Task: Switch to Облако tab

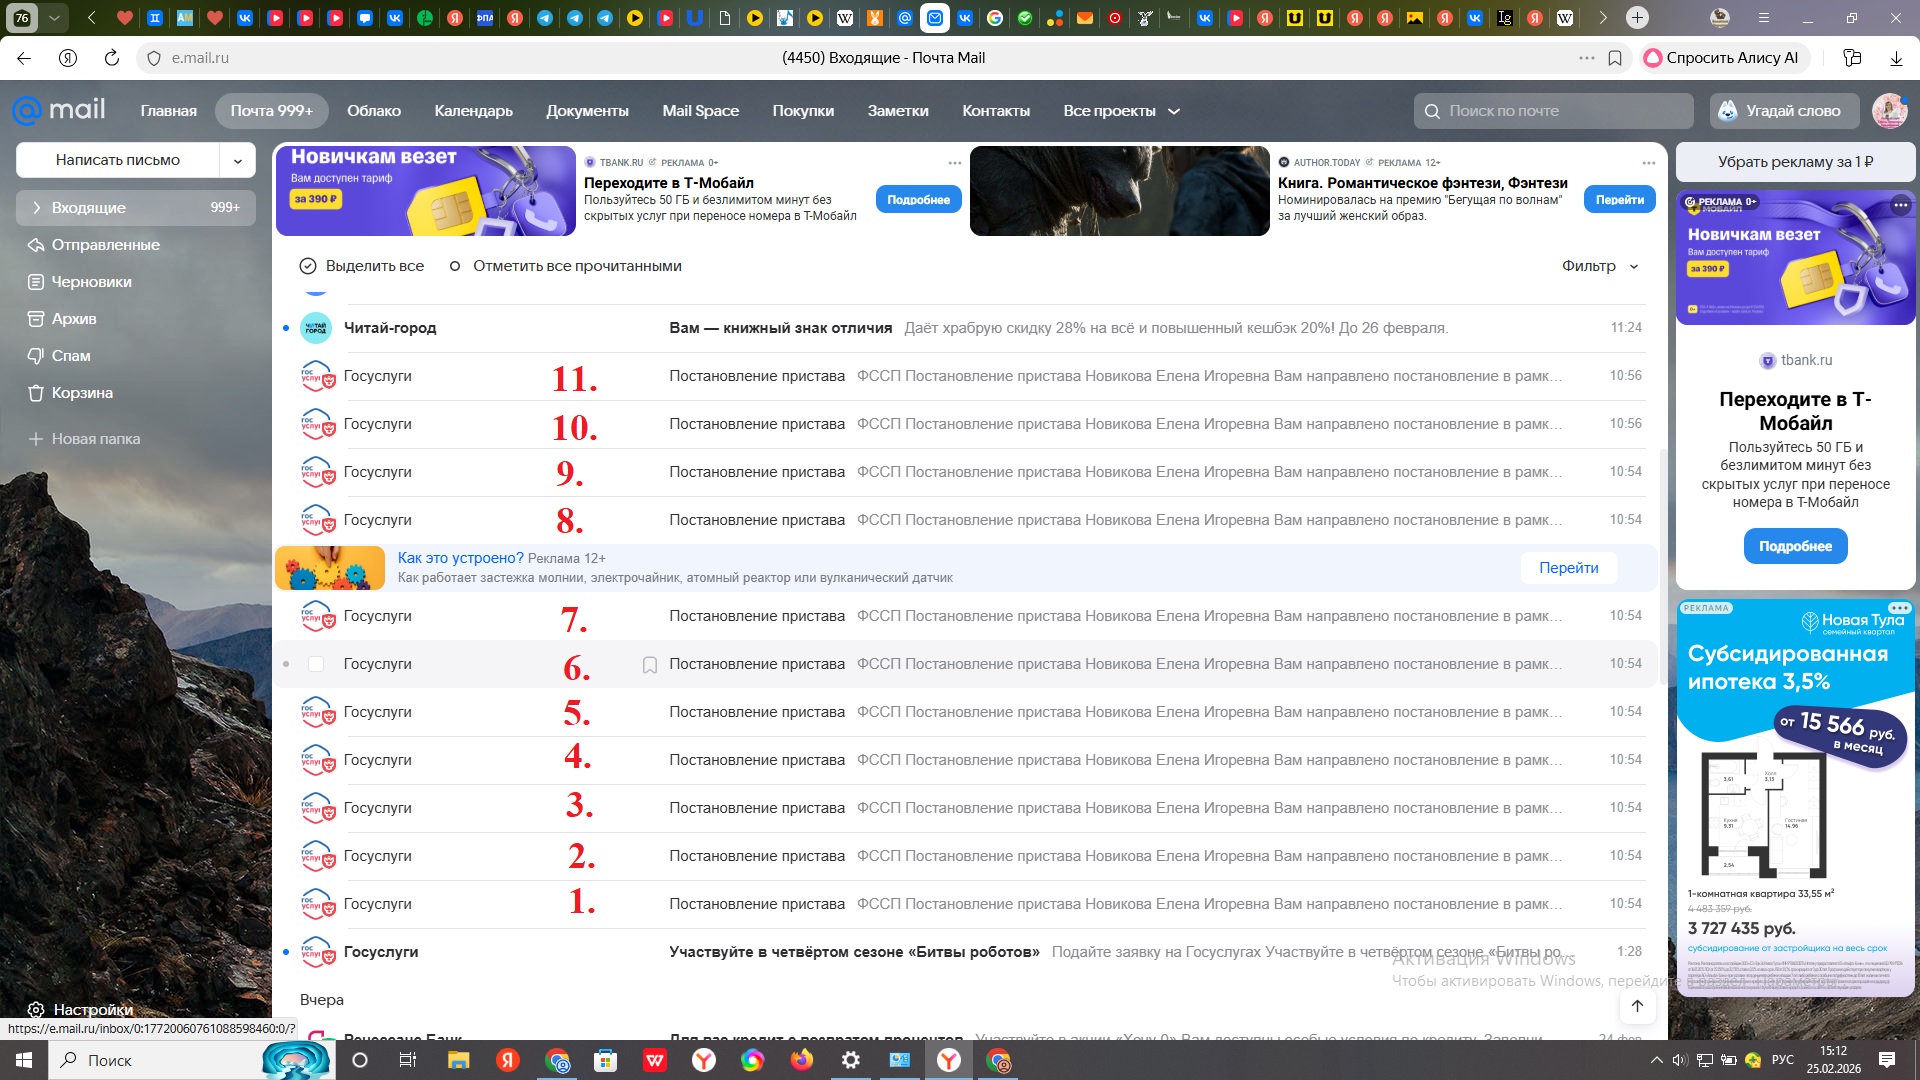Action: coord(374,111)
